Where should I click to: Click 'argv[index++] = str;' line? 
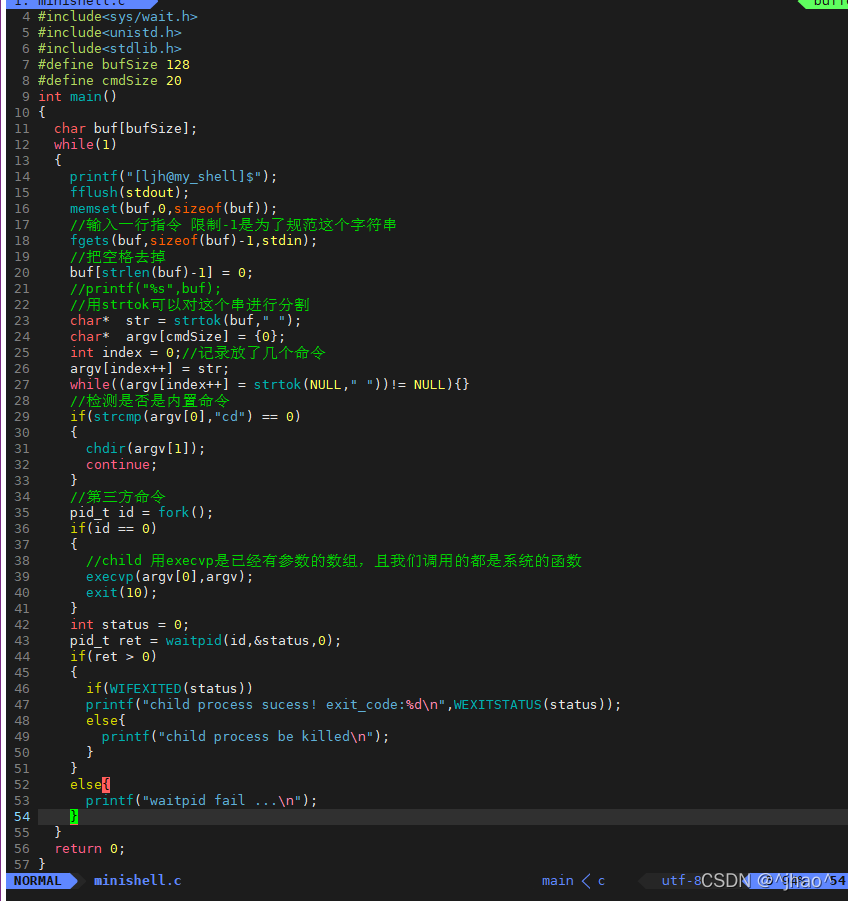coord(149,368)
